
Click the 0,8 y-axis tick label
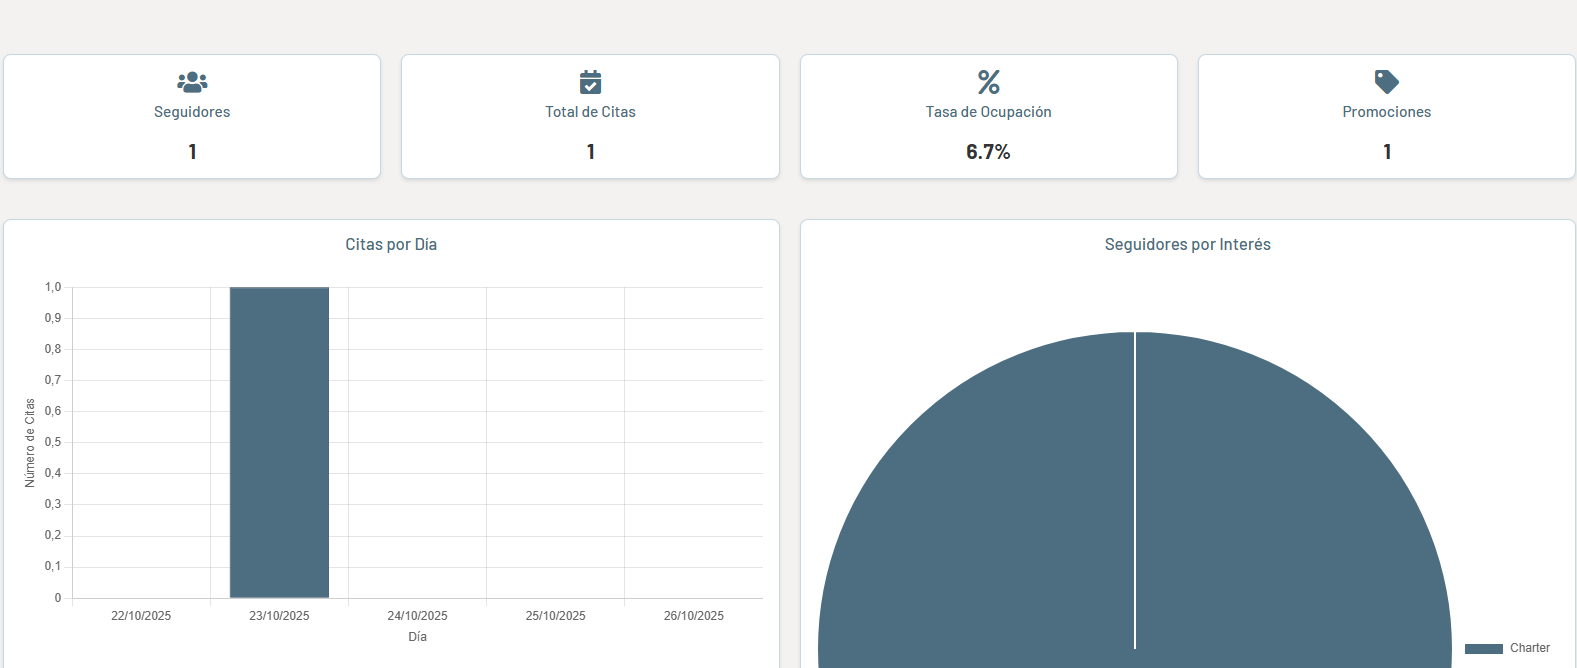(53, 349)
